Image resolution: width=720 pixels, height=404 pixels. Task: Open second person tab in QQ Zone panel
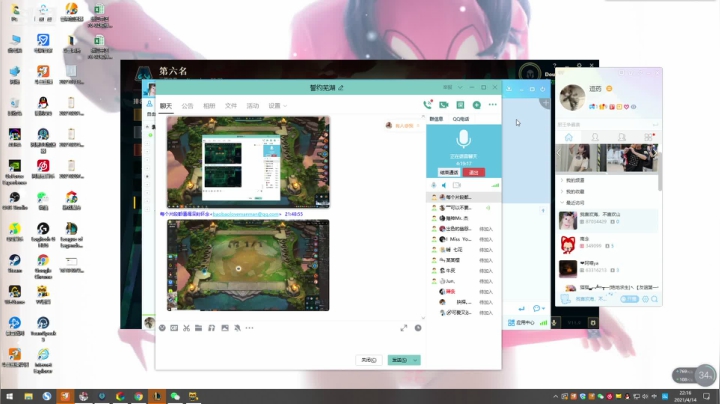622,137
